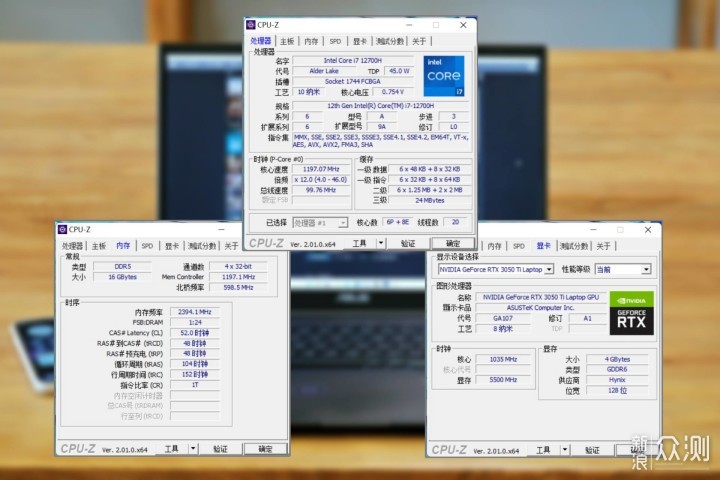
Task: Click the 128 位 bus width value
Action: point(617,390)
